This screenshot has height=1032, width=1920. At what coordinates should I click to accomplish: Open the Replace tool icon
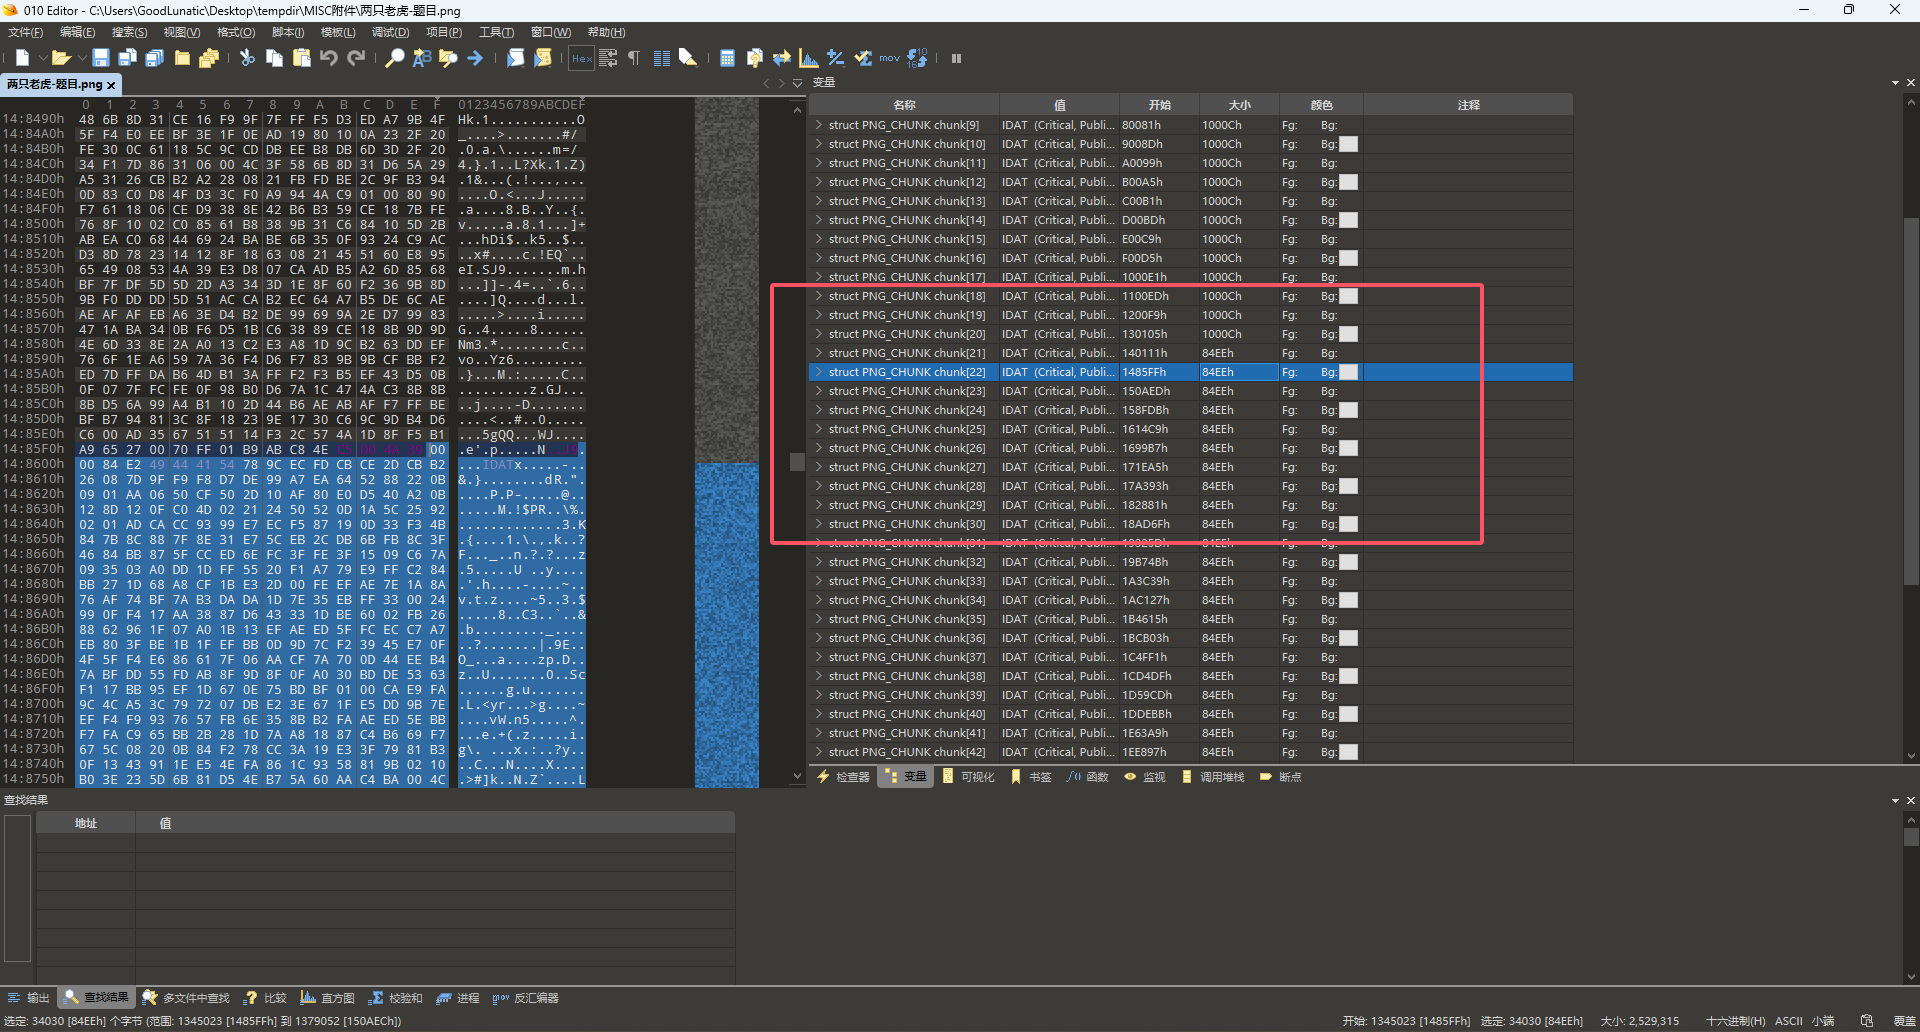422,58
